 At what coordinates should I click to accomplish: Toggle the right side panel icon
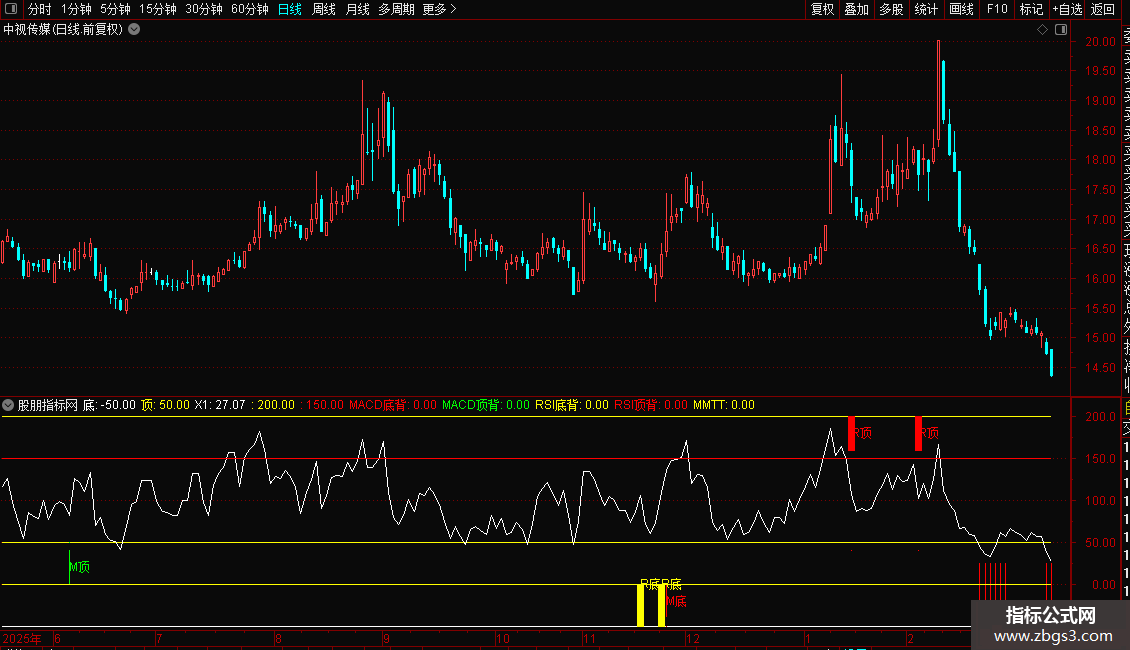1061,30
